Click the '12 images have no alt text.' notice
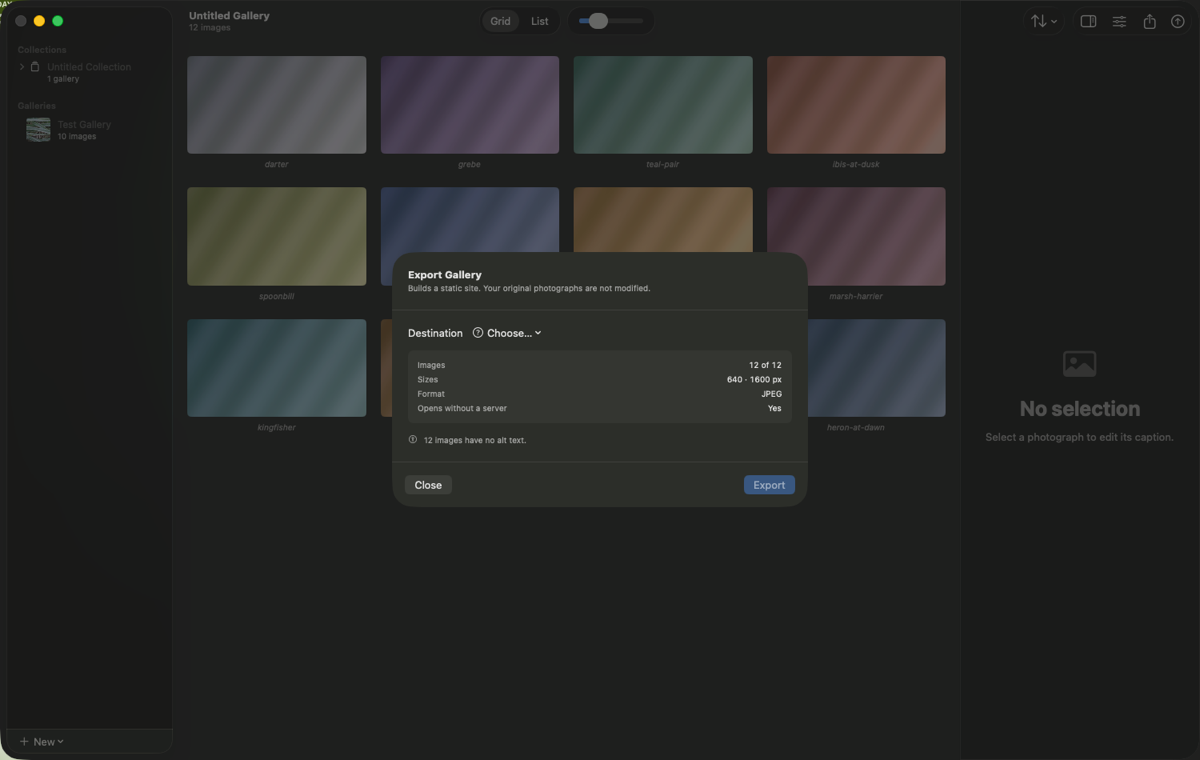The width and height of the screenshot is (1200, 760). pos(474,440)
